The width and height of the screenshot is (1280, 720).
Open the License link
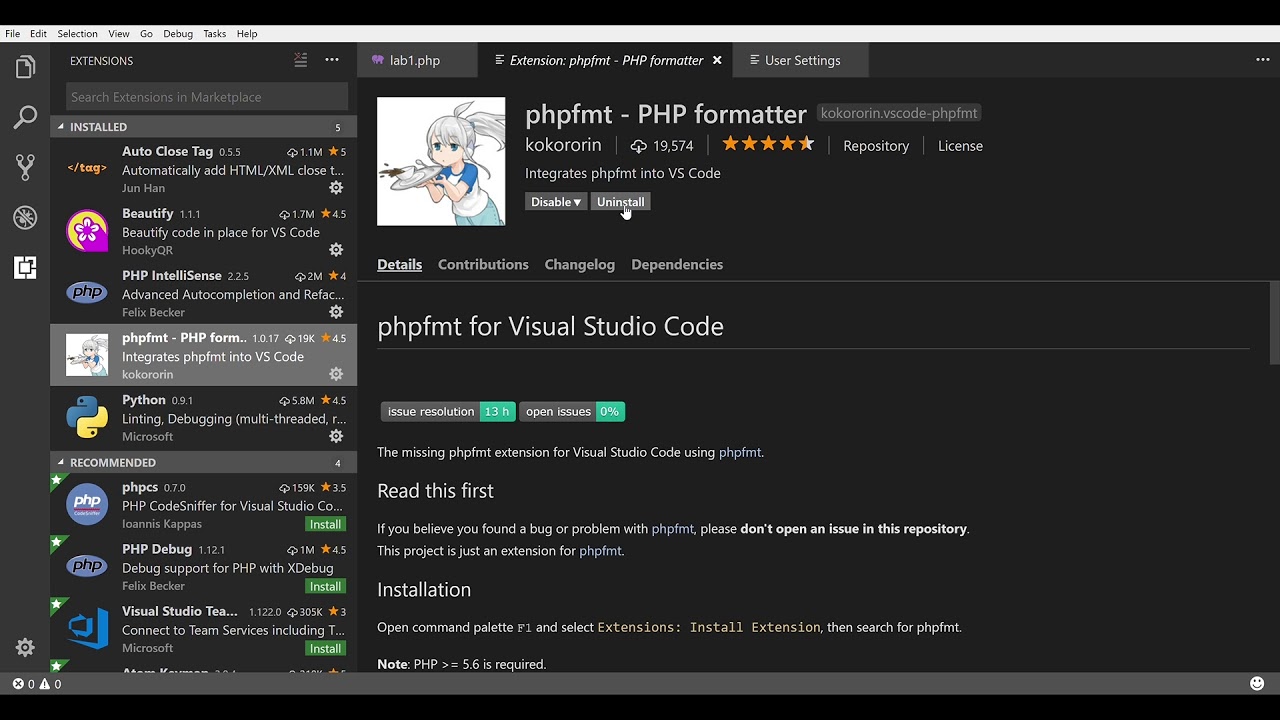pos(960,146)
